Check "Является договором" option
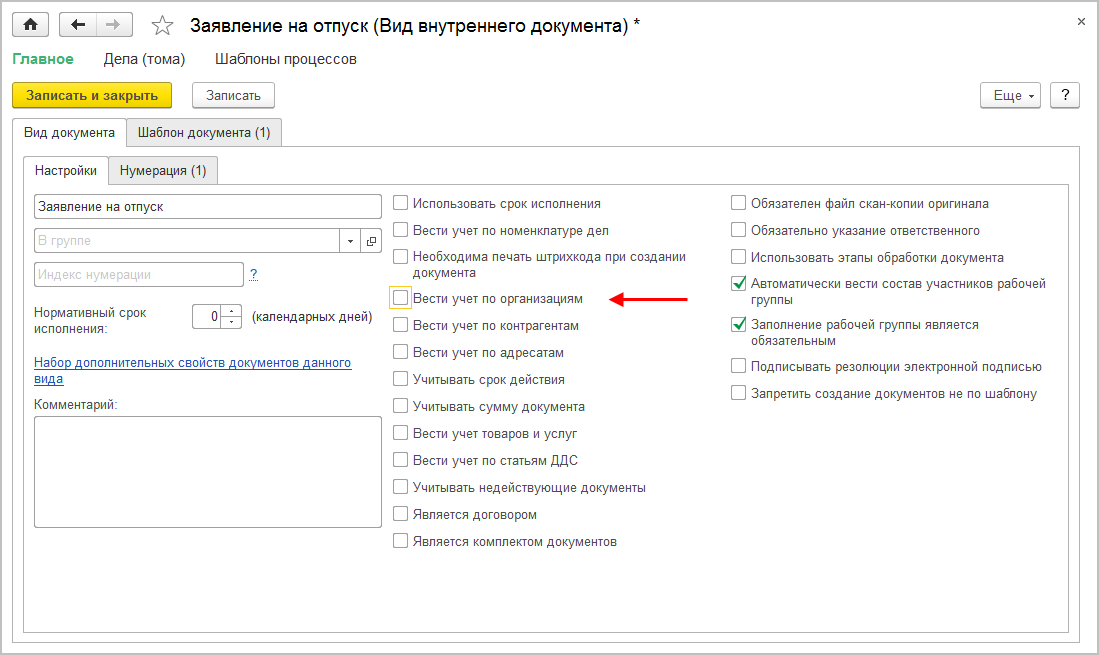 401,515
